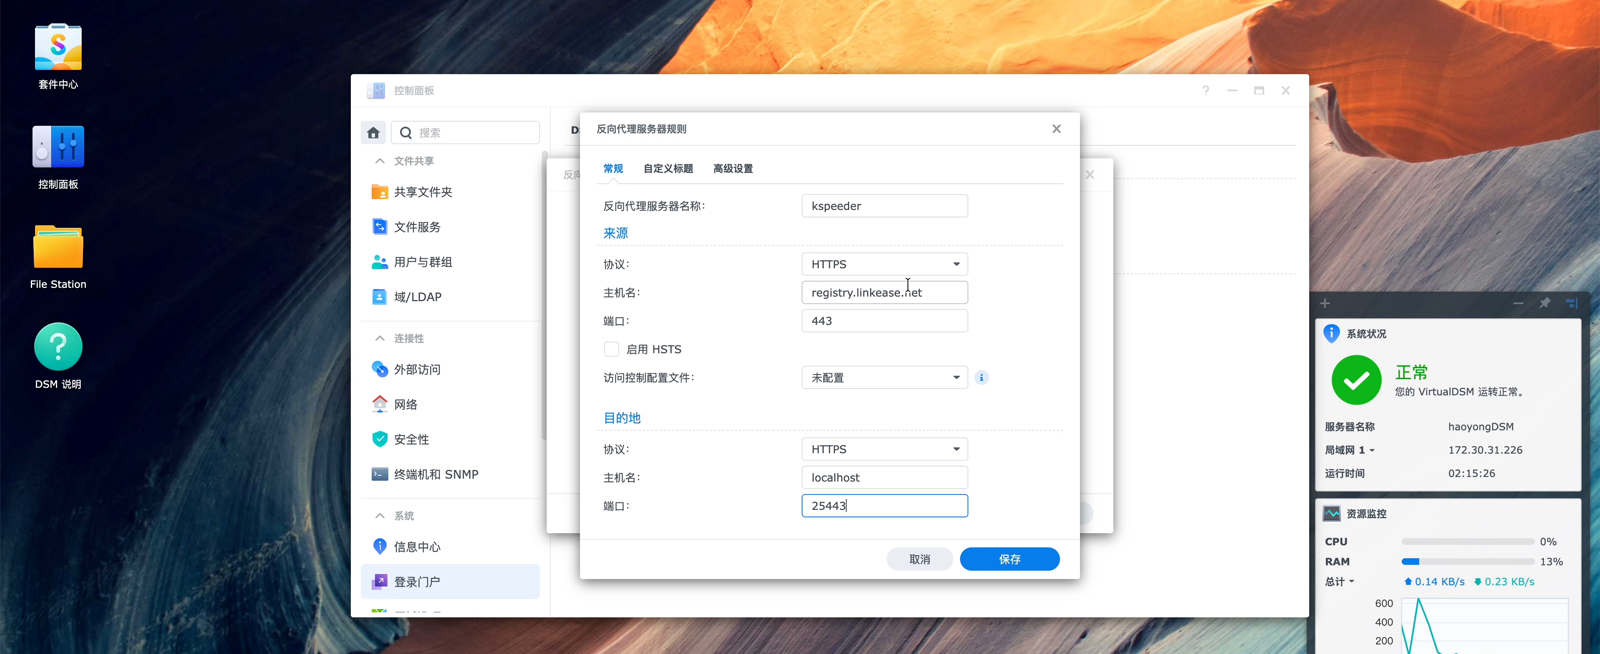Click the download rate 0.23 KB/s
Viewport: 1600px width, 654px height.
click(1504, 582)
